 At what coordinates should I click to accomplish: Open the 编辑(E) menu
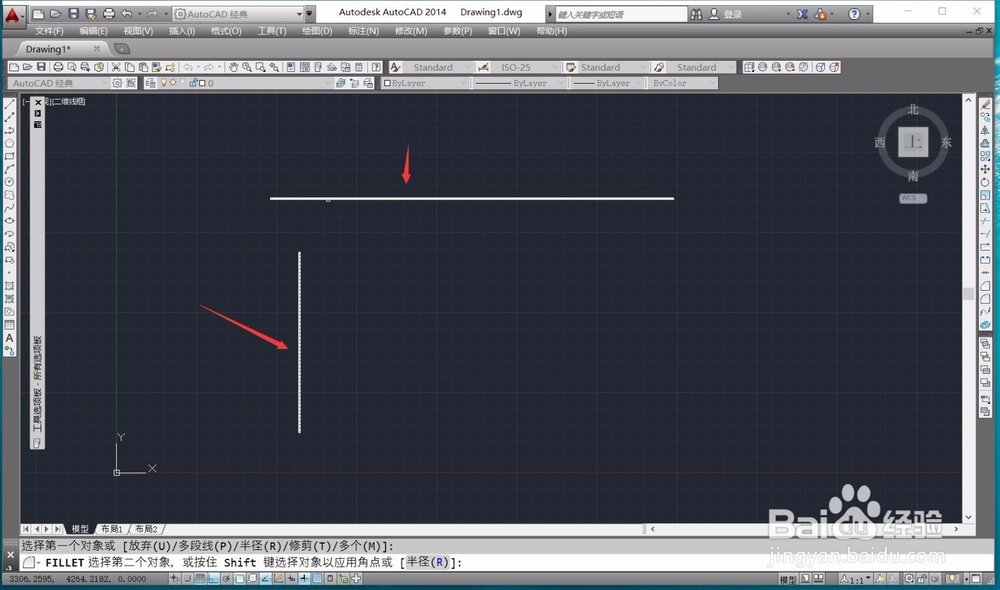pos(93,31)
